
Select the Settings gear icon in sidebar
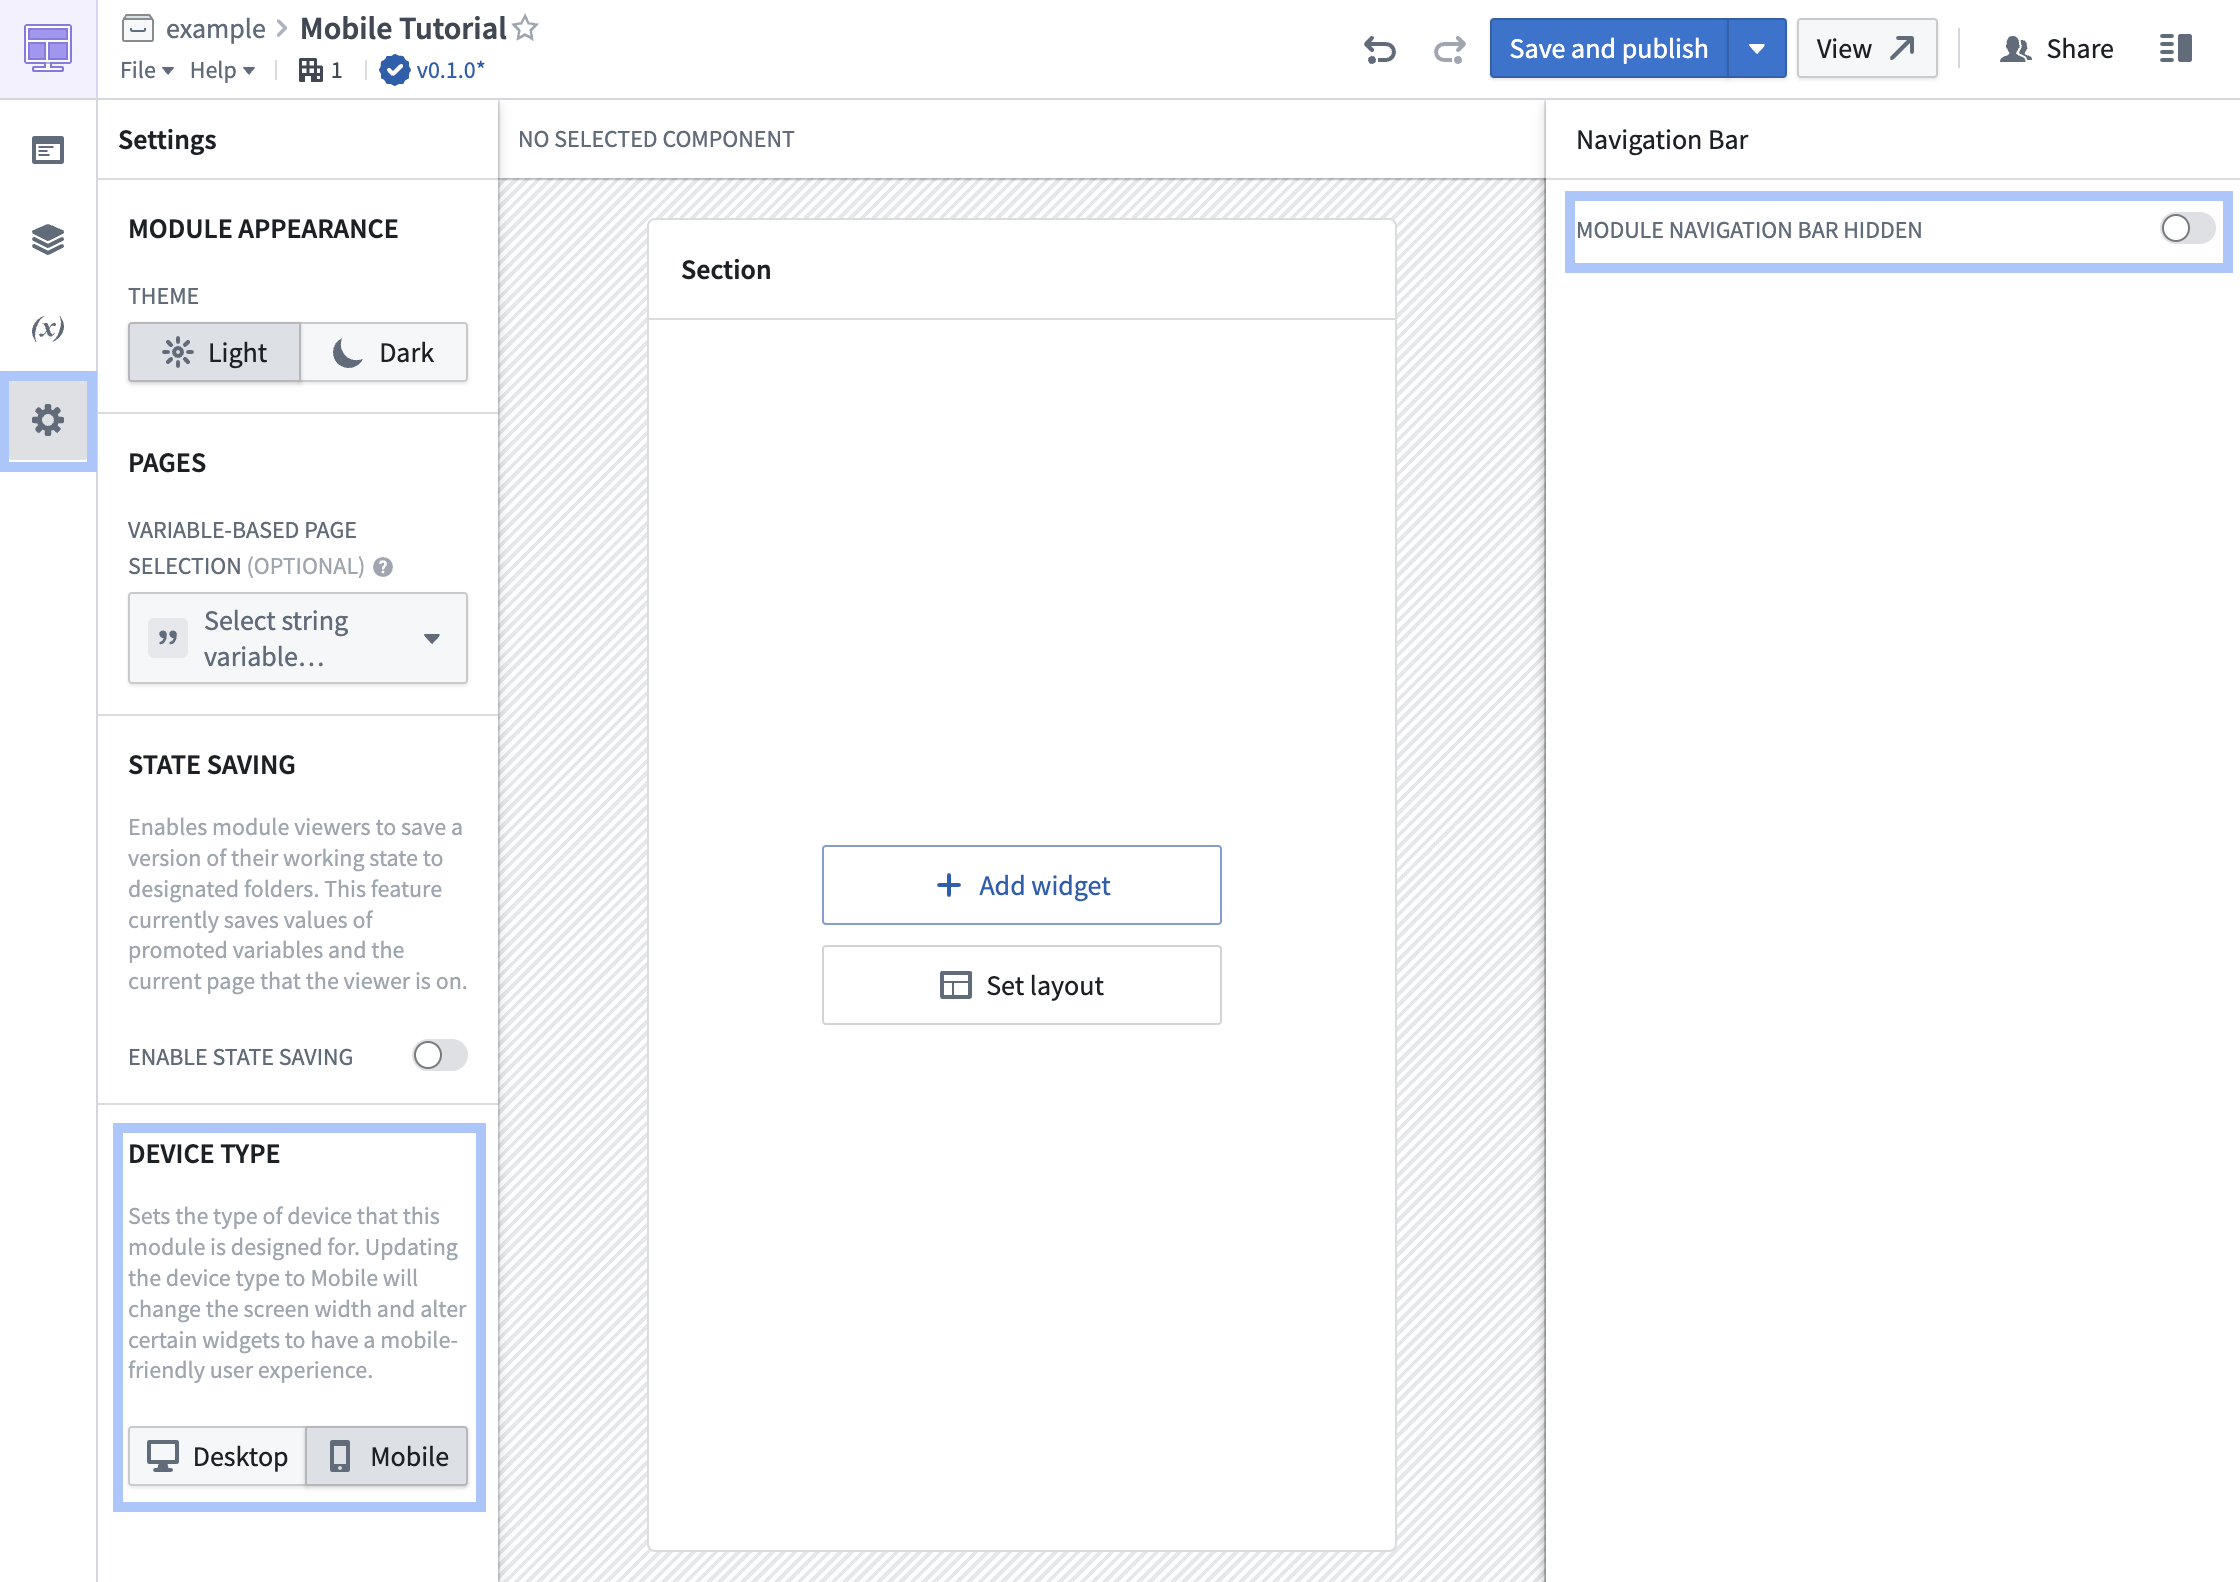48,420
